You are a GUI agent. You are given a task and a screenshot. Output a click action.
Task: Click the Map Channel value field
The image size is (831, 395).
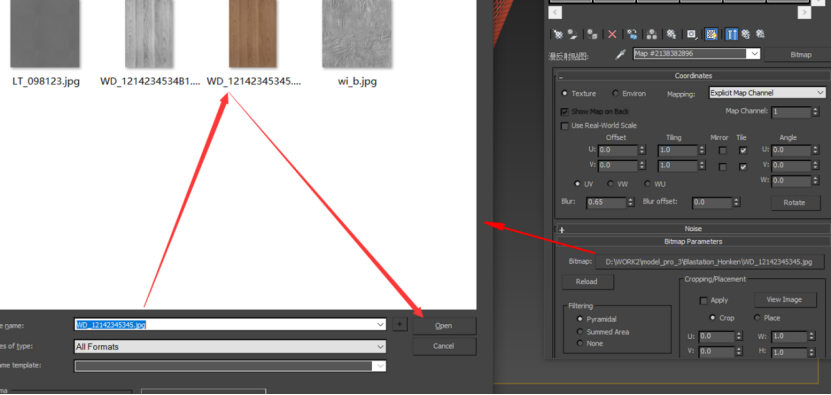(x=792, y=112)
